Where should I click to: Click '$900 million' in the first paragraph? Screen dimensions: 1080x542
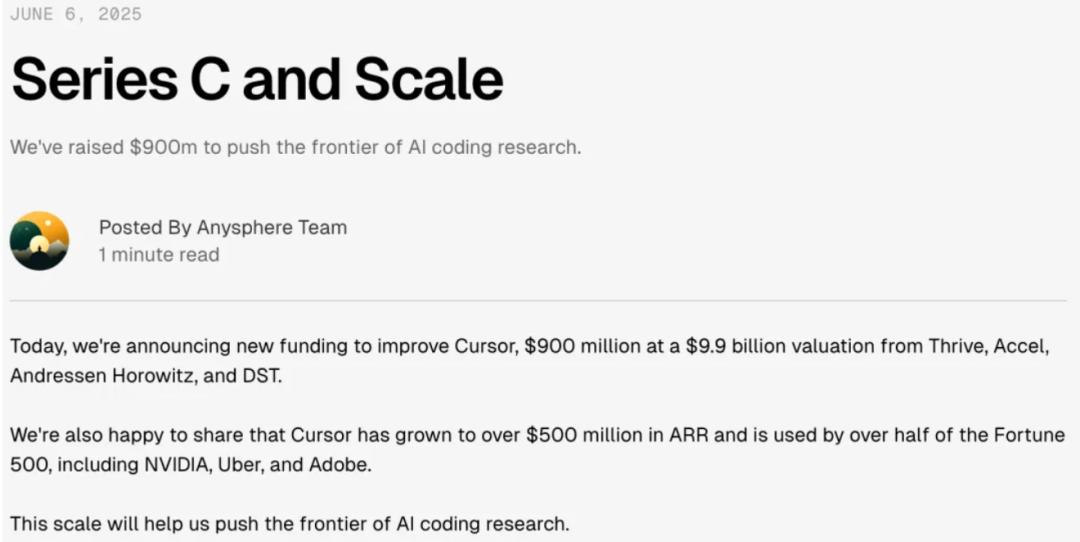coord(582,346)
